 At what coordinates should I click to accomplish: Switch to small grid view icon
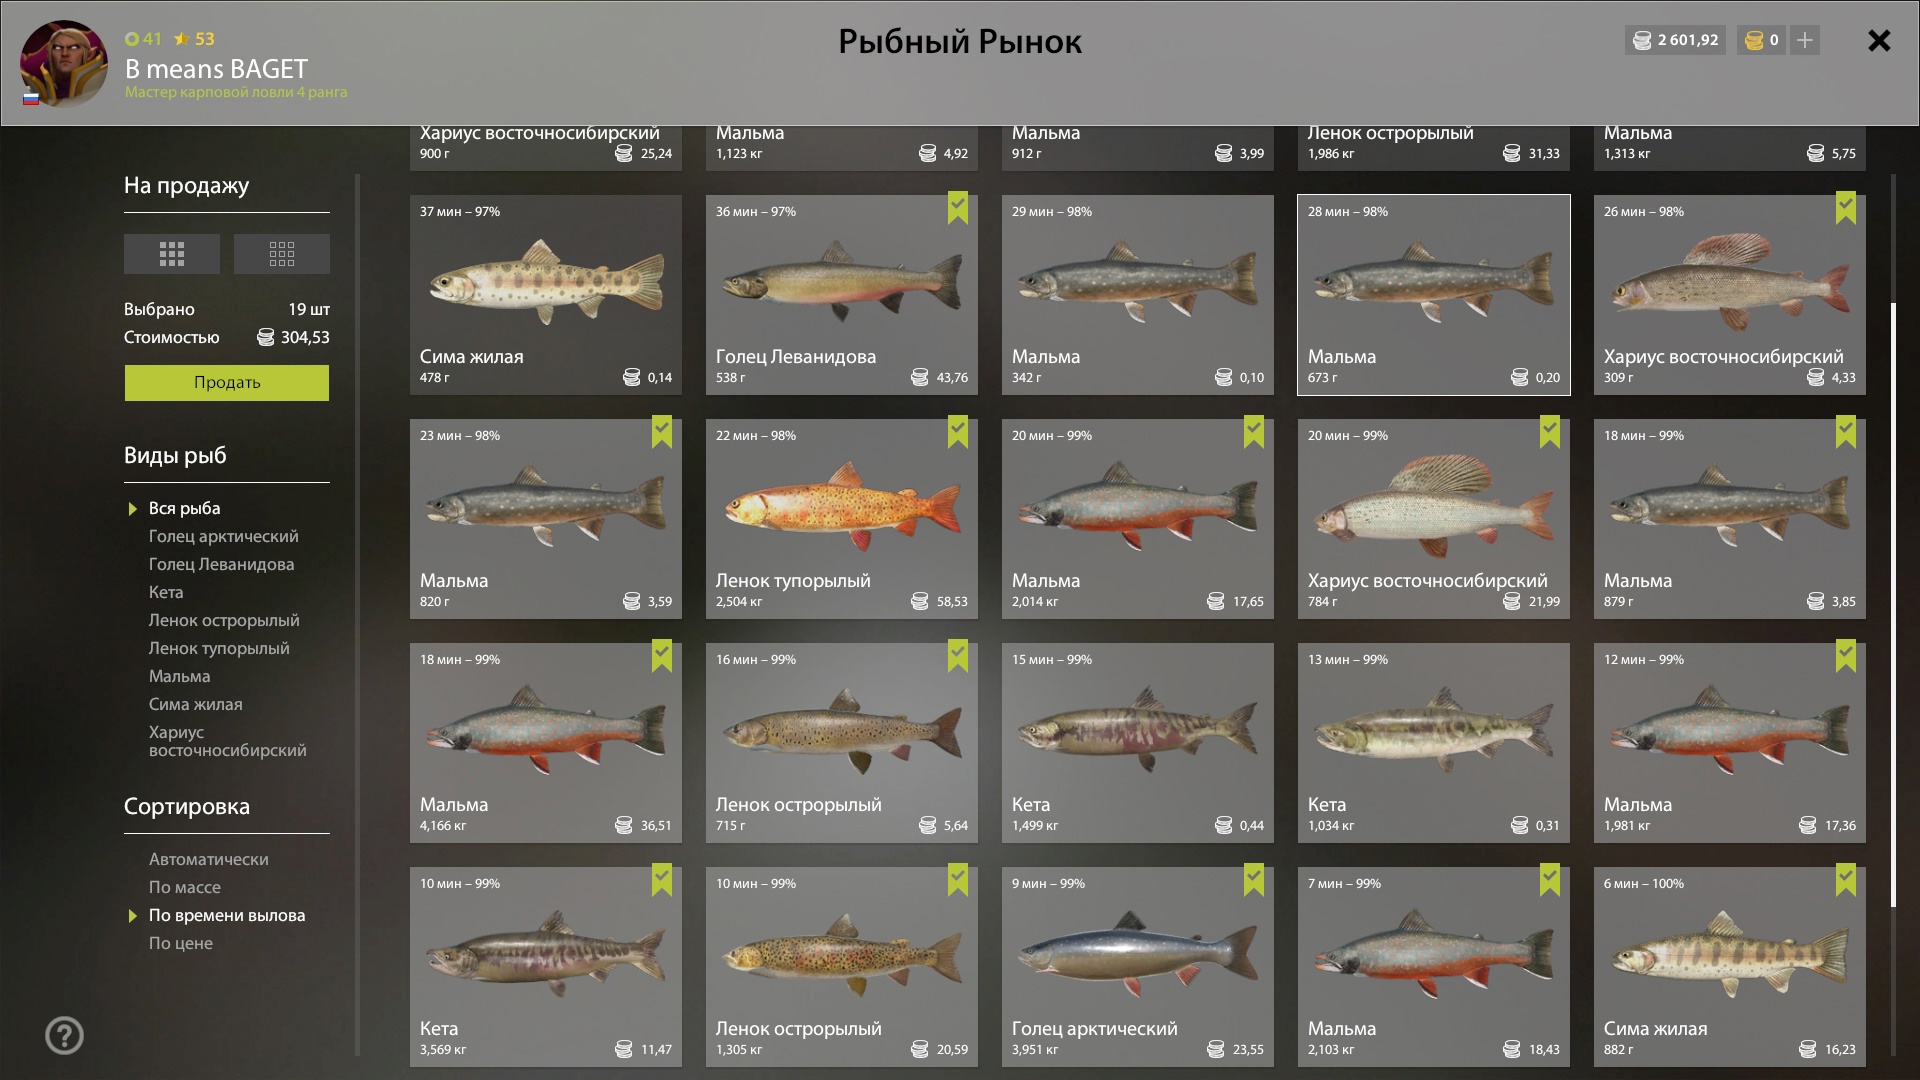coord(282,254)
